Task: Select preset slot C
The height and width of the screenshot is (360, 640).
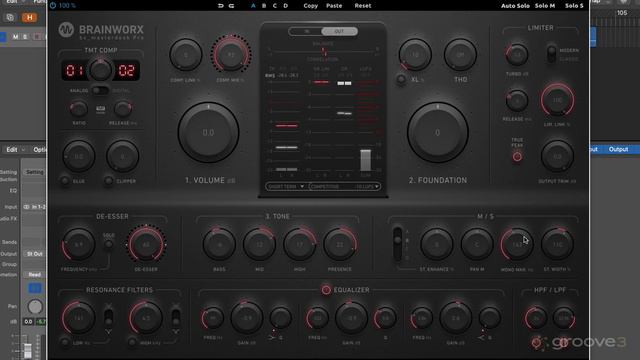Action: click(275, 6)
